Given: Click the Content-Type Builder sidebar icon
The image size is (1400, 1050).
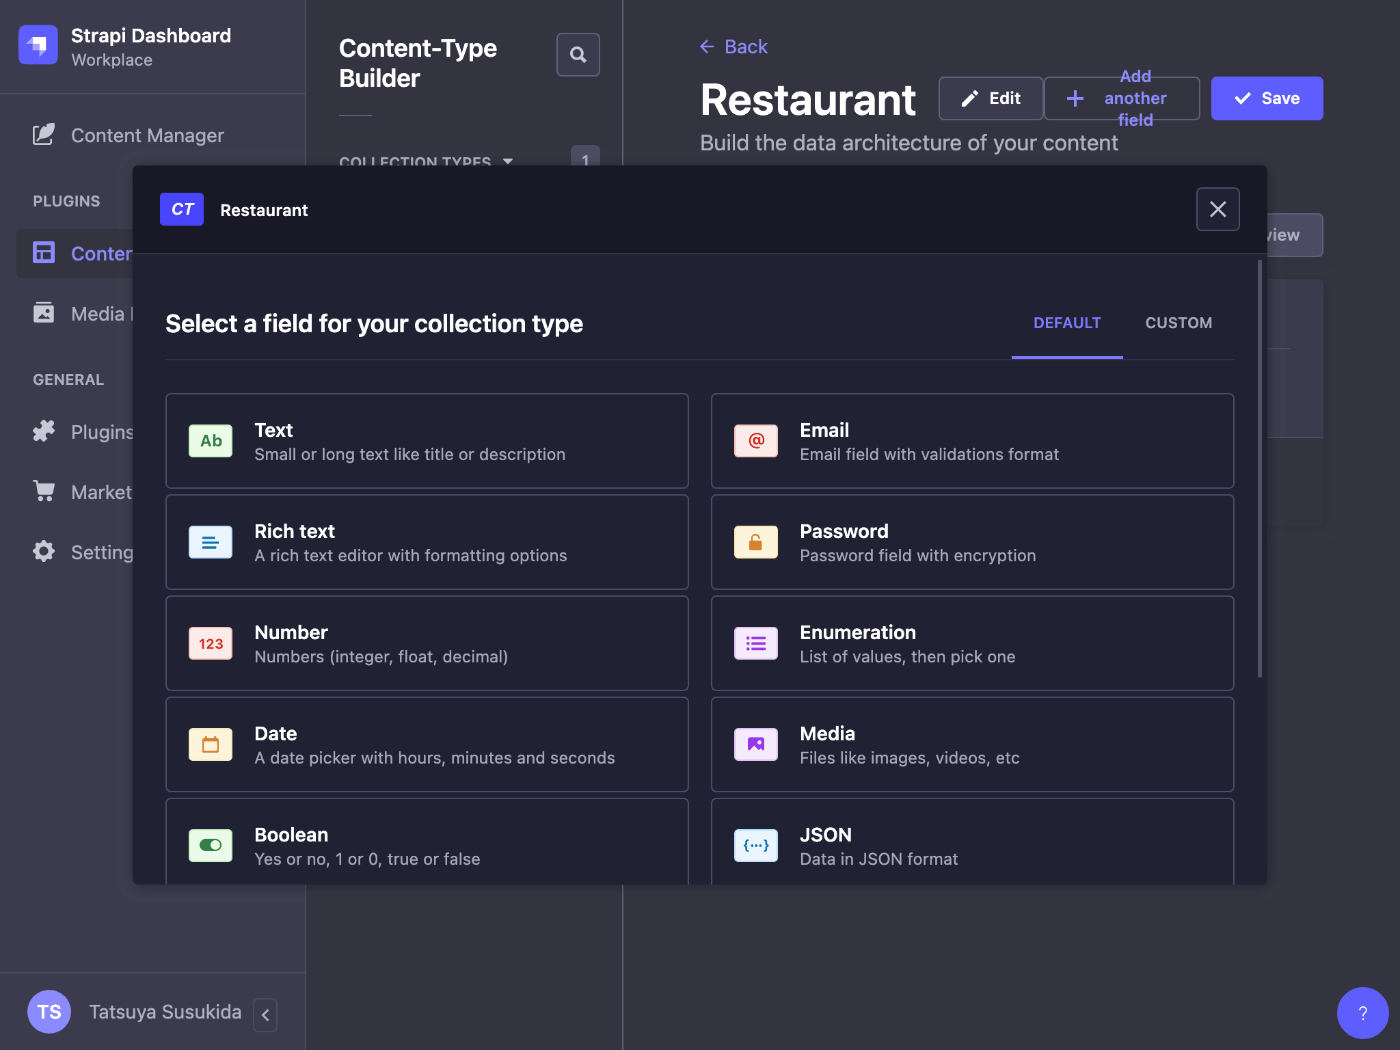Looking at the screenshot, I should click(44, 252).
